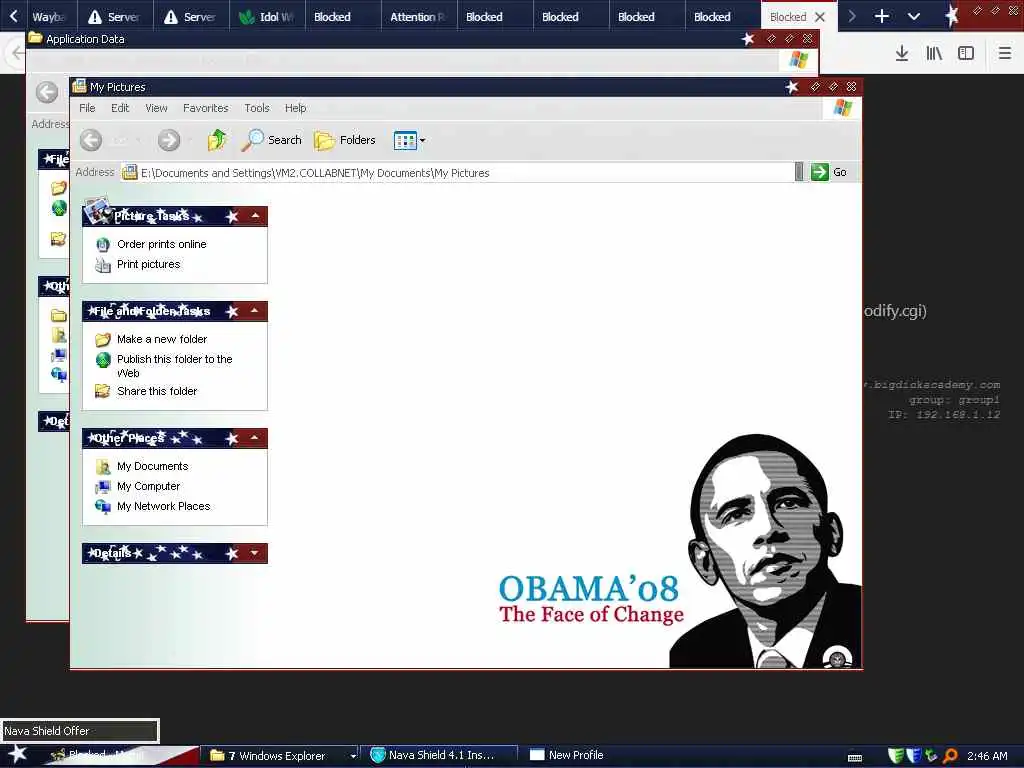Open the Favorites menu

click(206, 108)
